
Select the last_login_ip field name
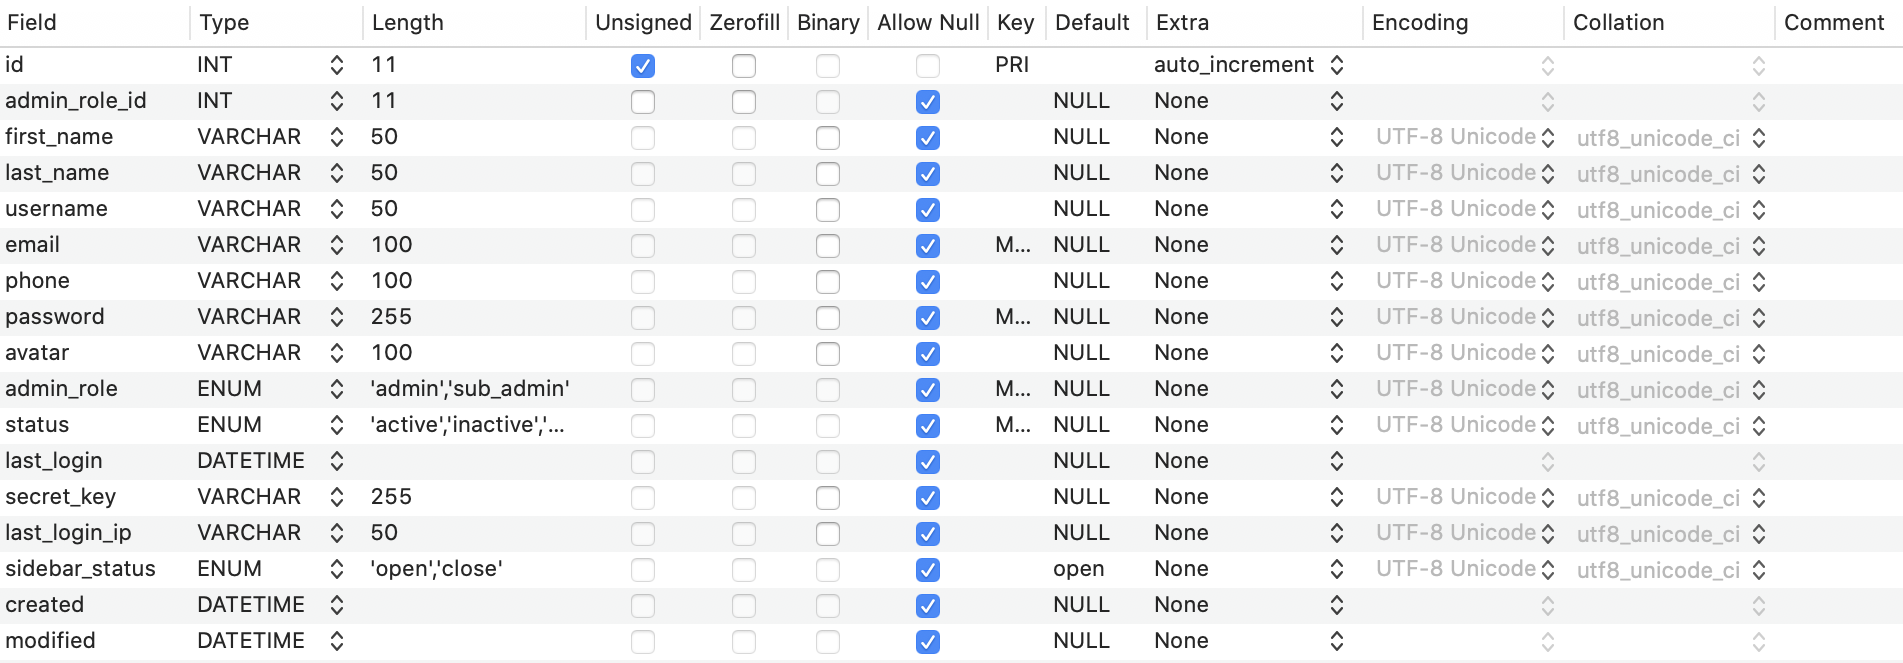click(x=68, y=533)
